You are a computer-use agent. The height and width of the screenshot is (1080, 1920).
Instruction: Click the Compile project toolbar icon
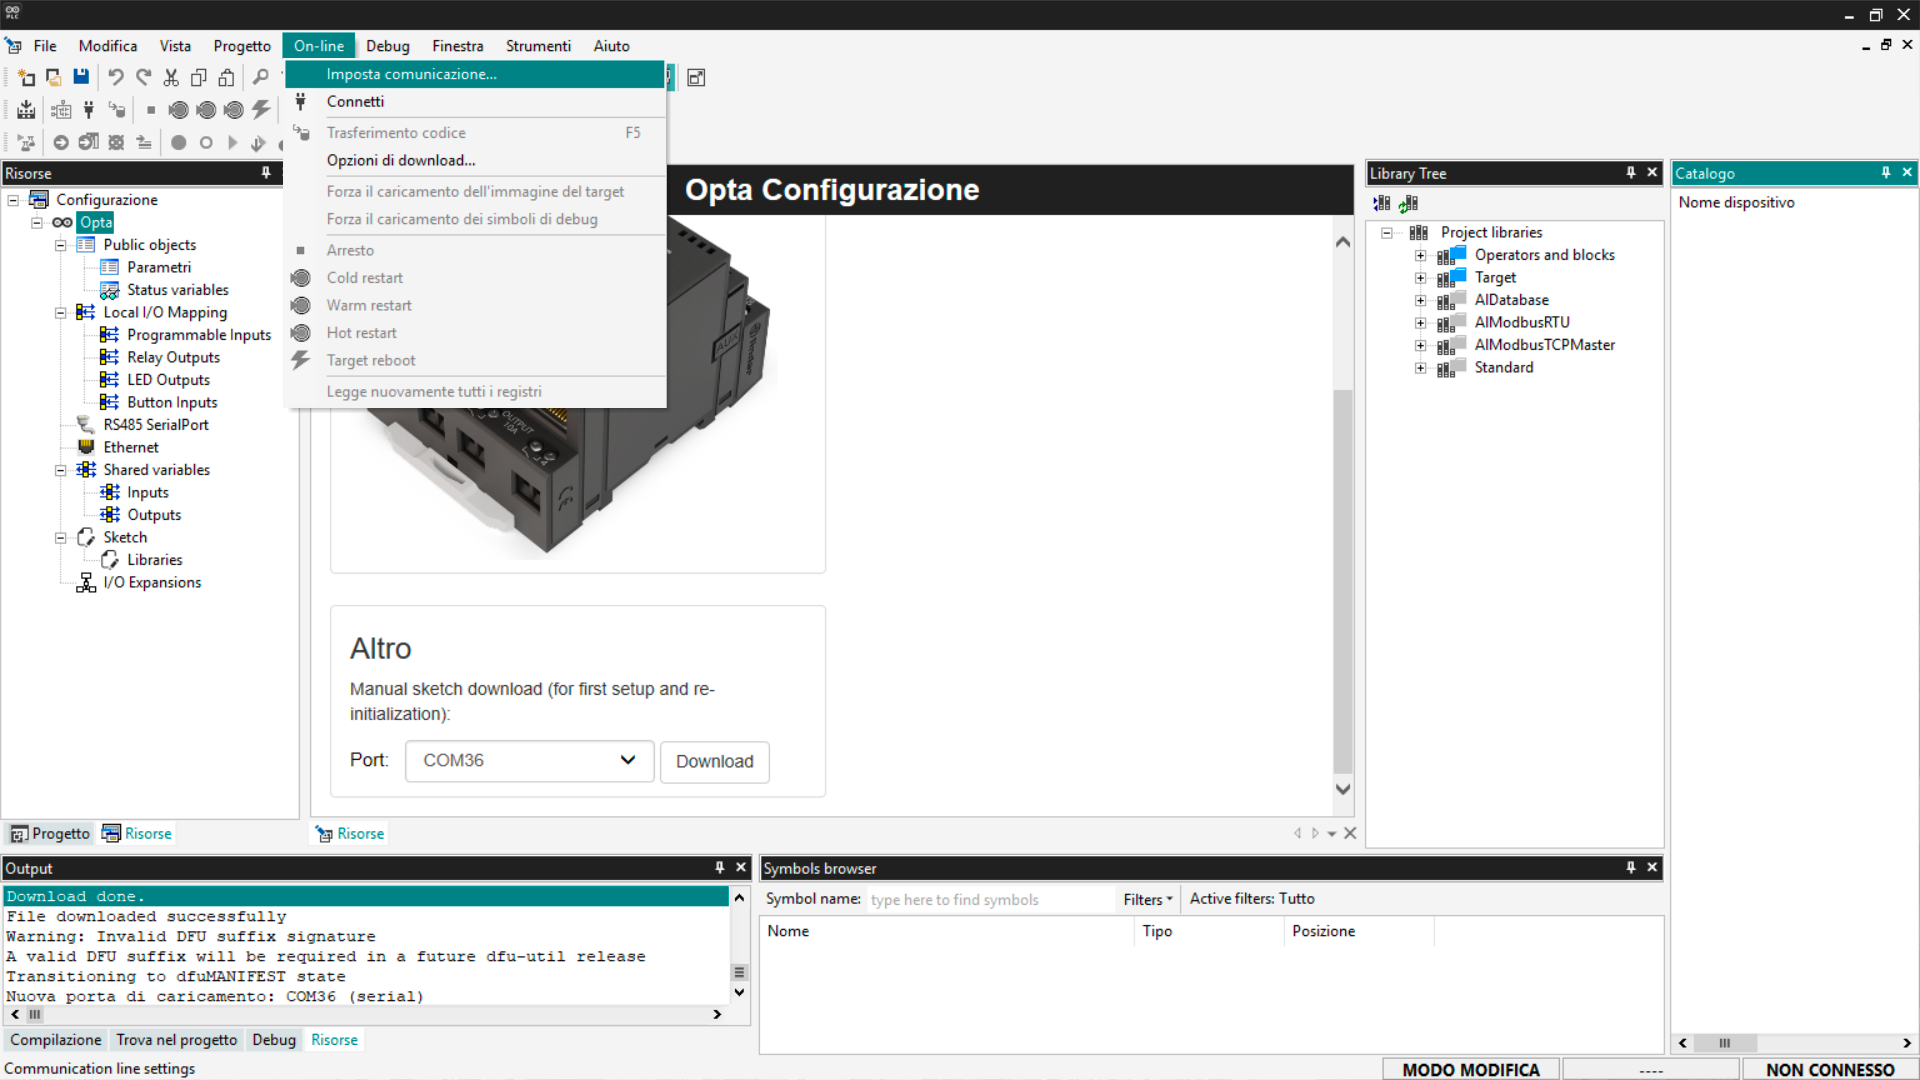point(27,110)
